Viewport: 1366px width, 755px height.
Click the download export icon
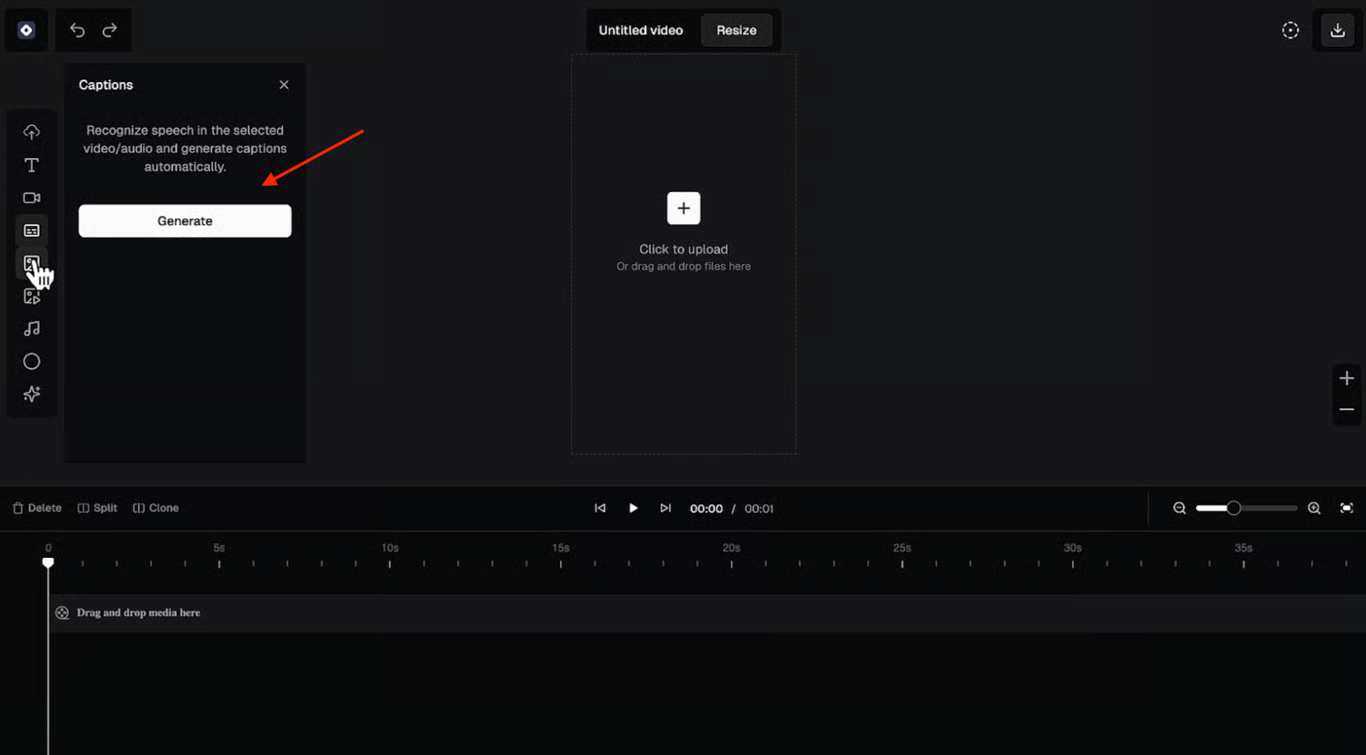[x=1337, y=30]
